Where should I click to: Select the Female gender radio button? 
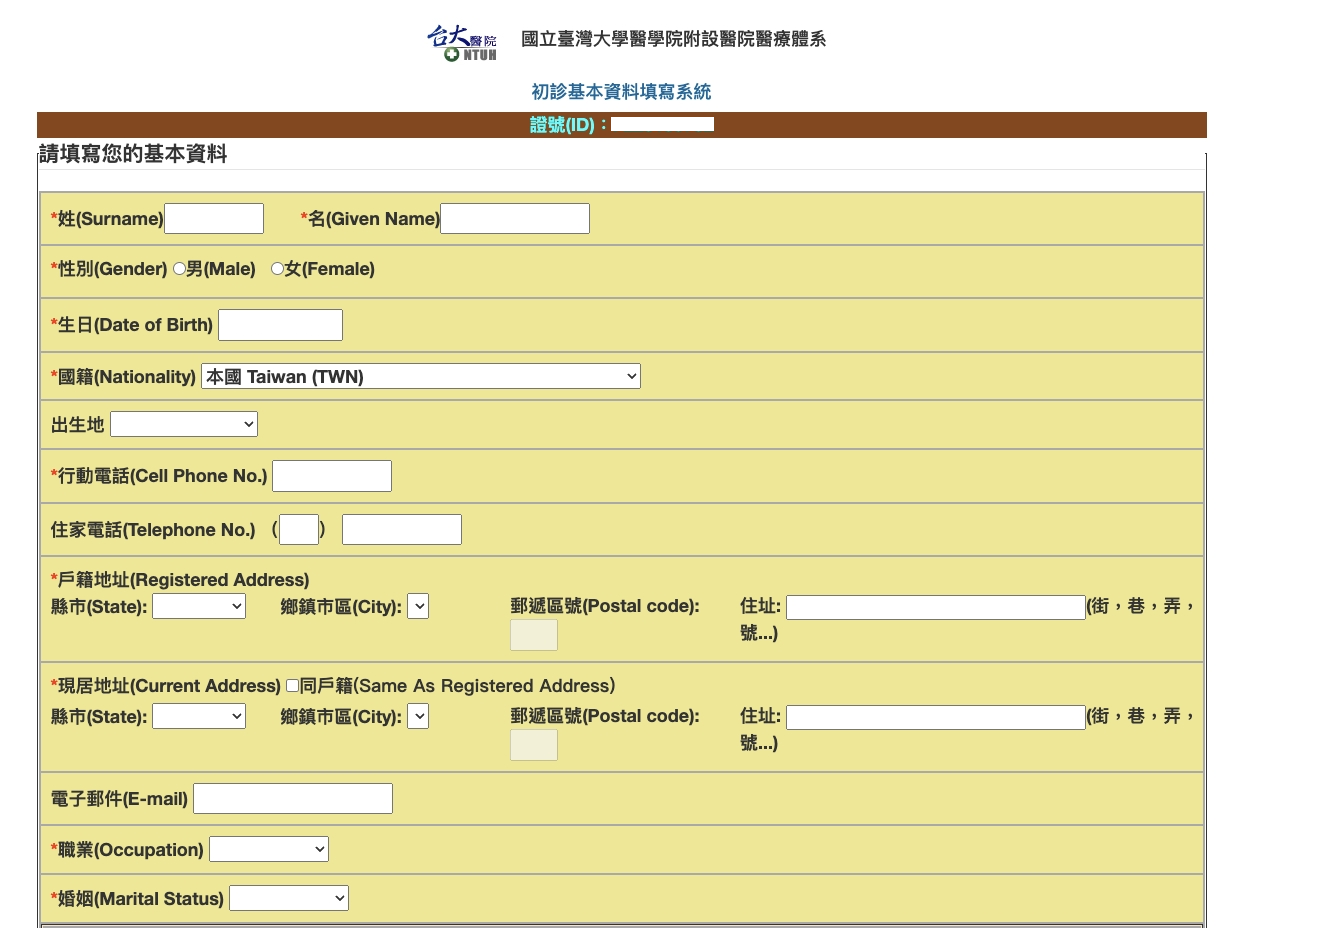[x=277, y=269]
